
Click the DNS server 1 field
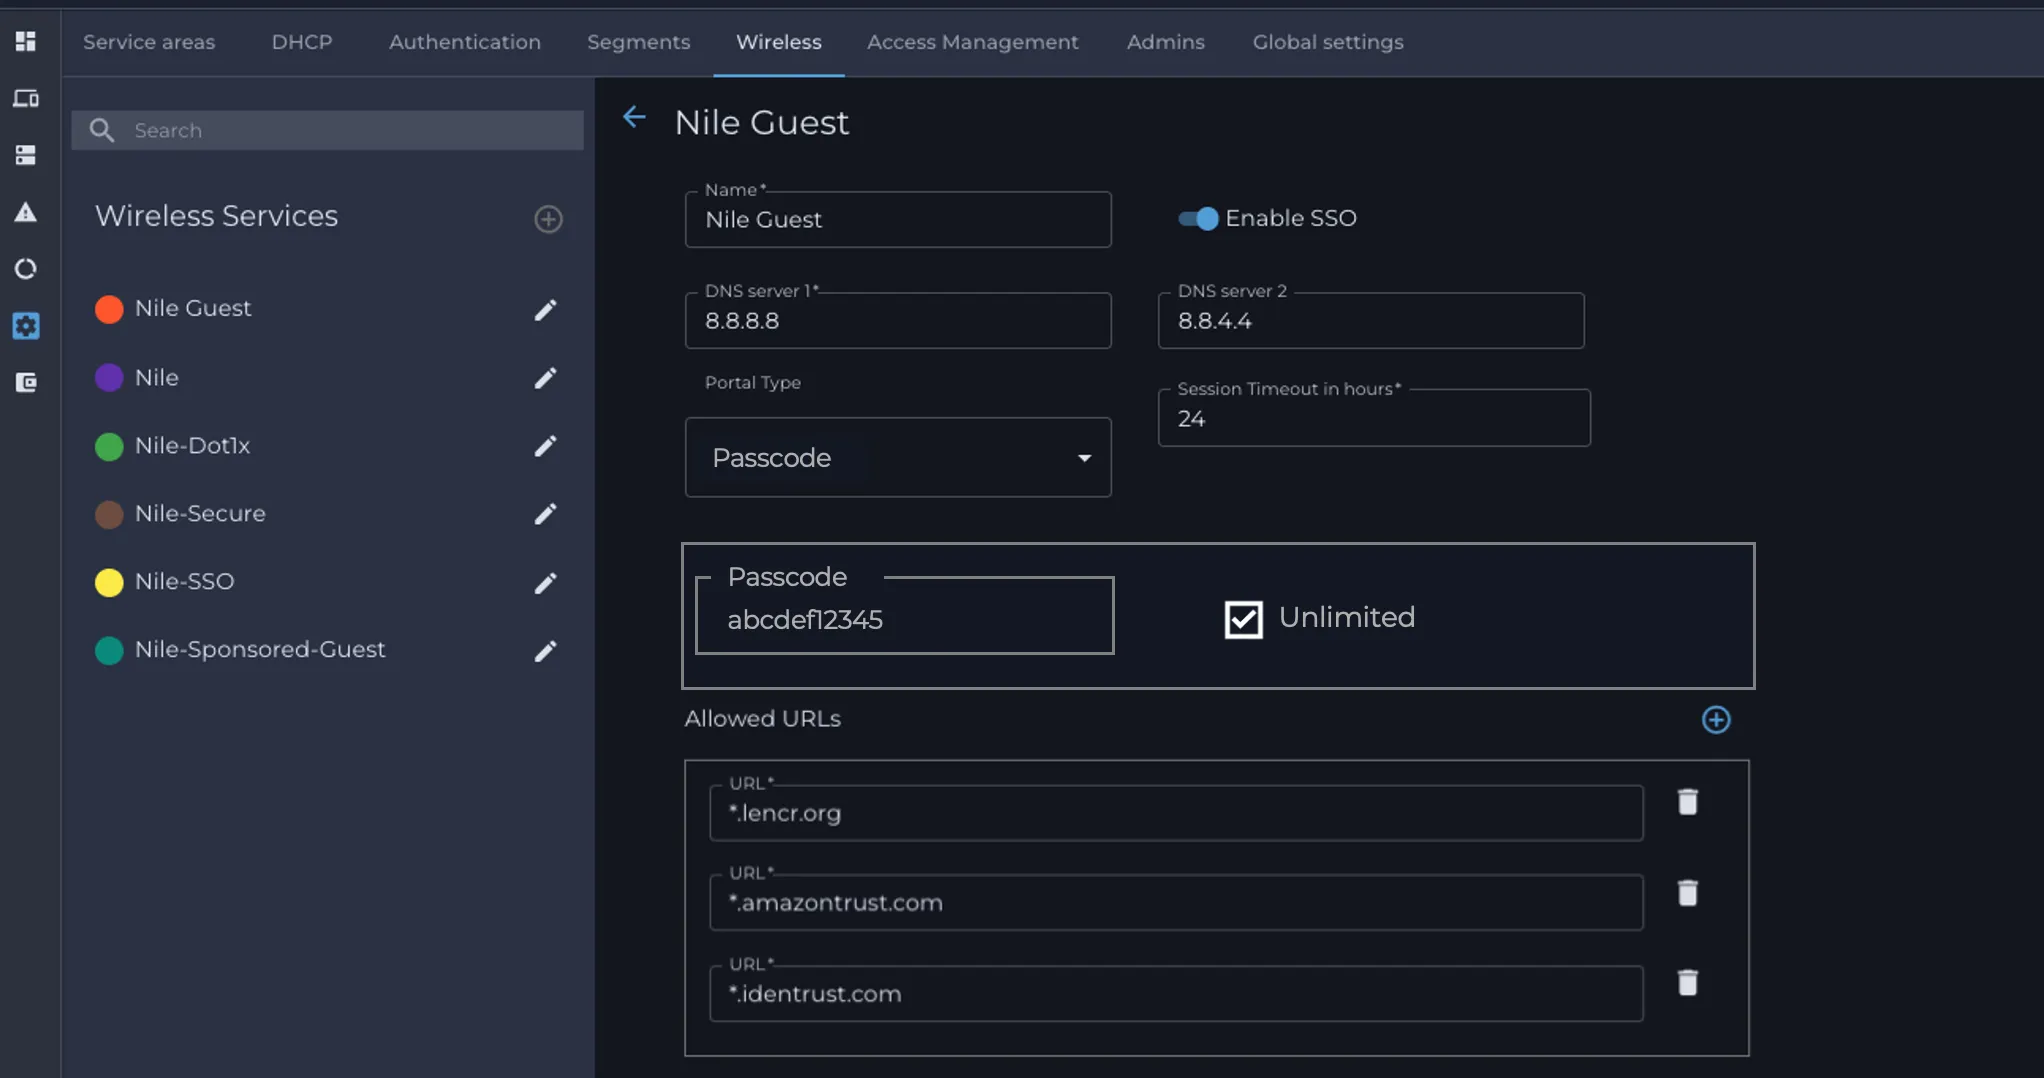click(898, 320)
